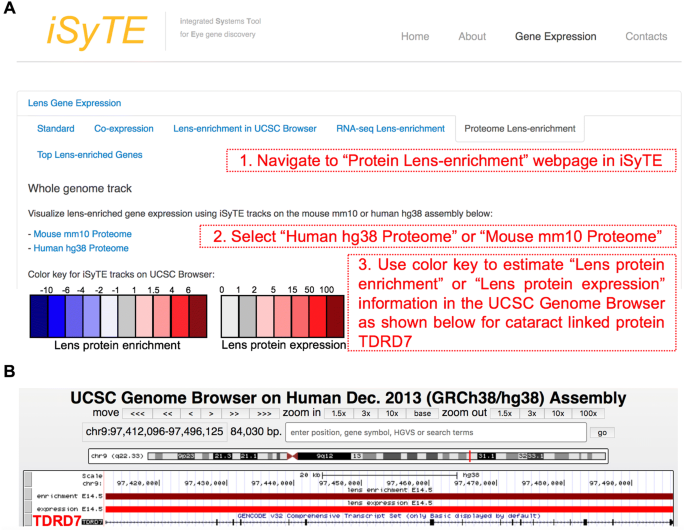This screenshot has width=685, height=531.
Task: Click the dark red 6 enrichment swatch
Action: pos(197,316)
